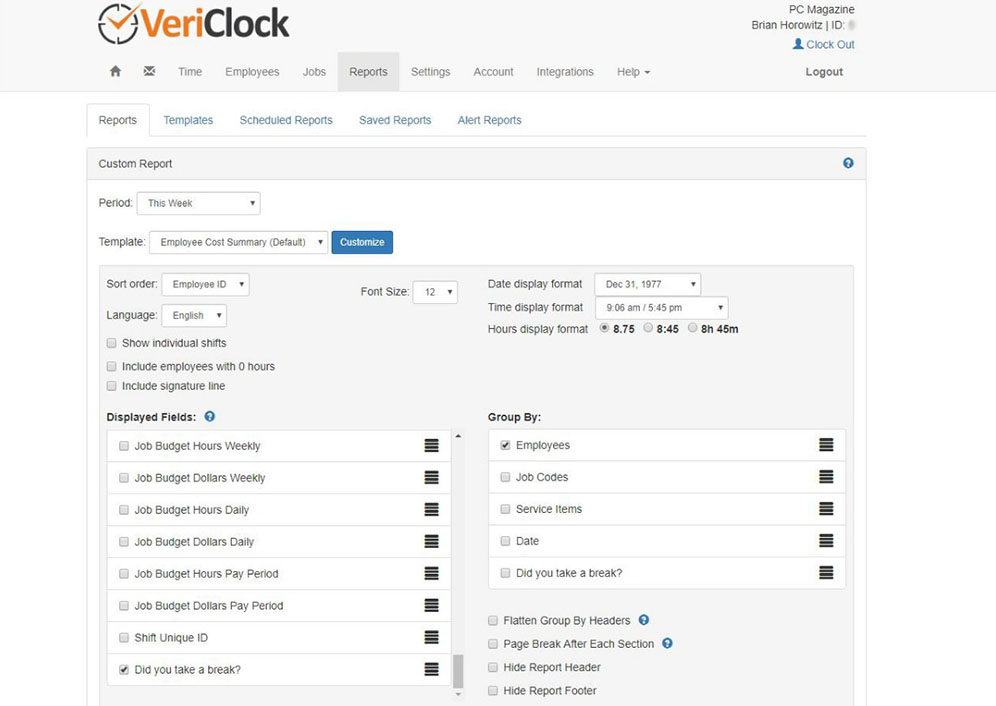Viewport: 996px width, 706px height.
Task: Click the reorder icon beside Shift Unique ID
Action: tap(431, 637)
